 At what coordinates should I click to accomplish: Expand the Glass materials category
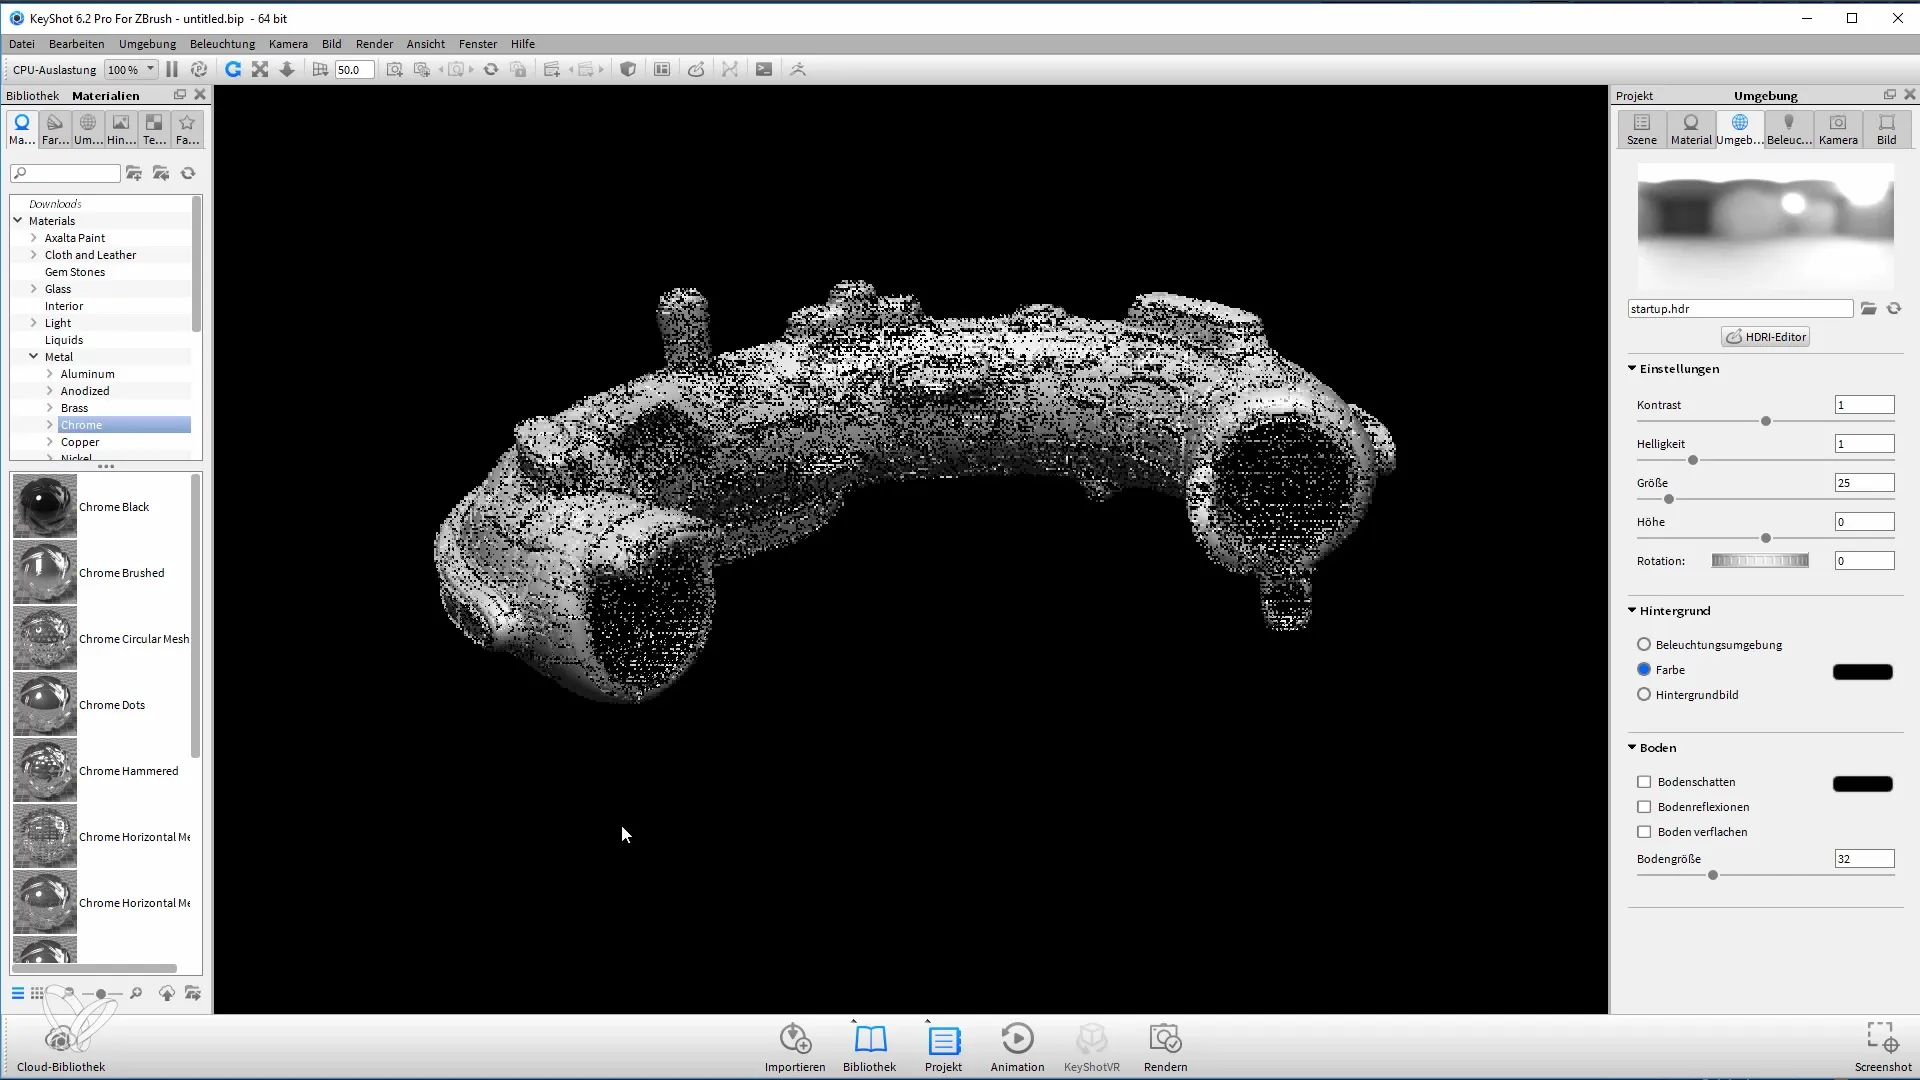(x=33, y=289)
